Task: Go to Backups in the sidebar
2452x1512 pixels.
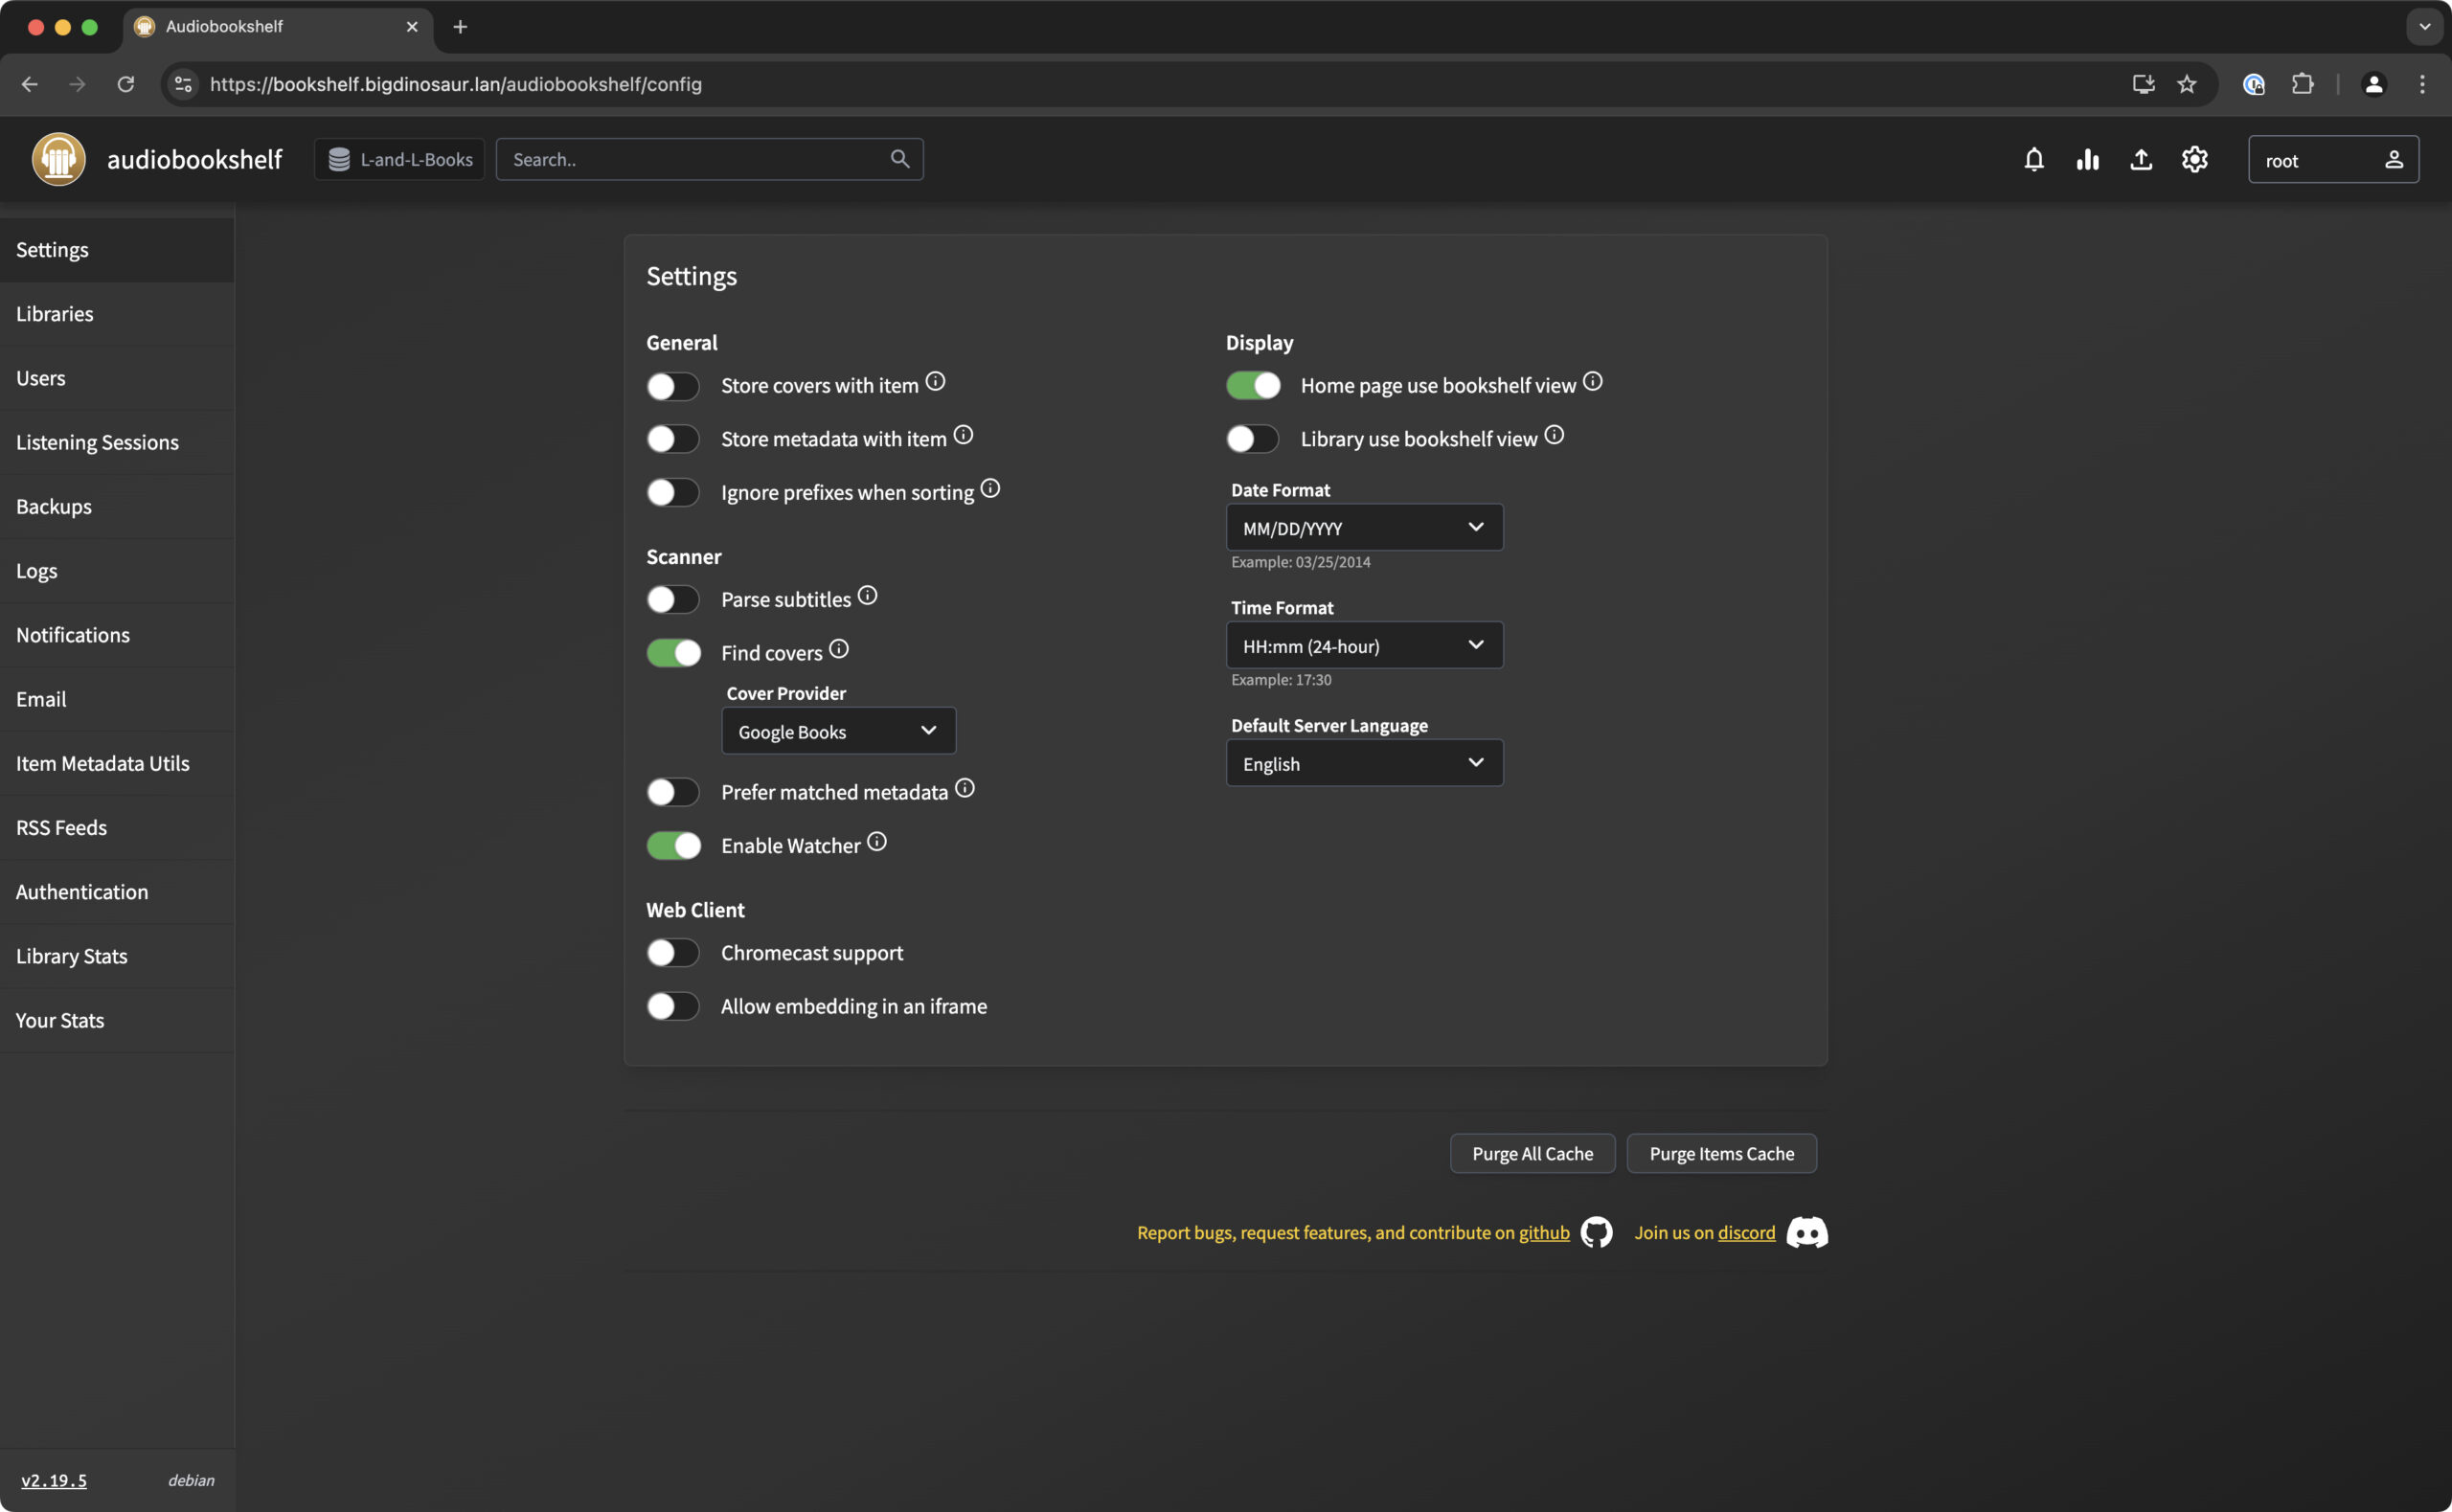Action: coord(54,507)
